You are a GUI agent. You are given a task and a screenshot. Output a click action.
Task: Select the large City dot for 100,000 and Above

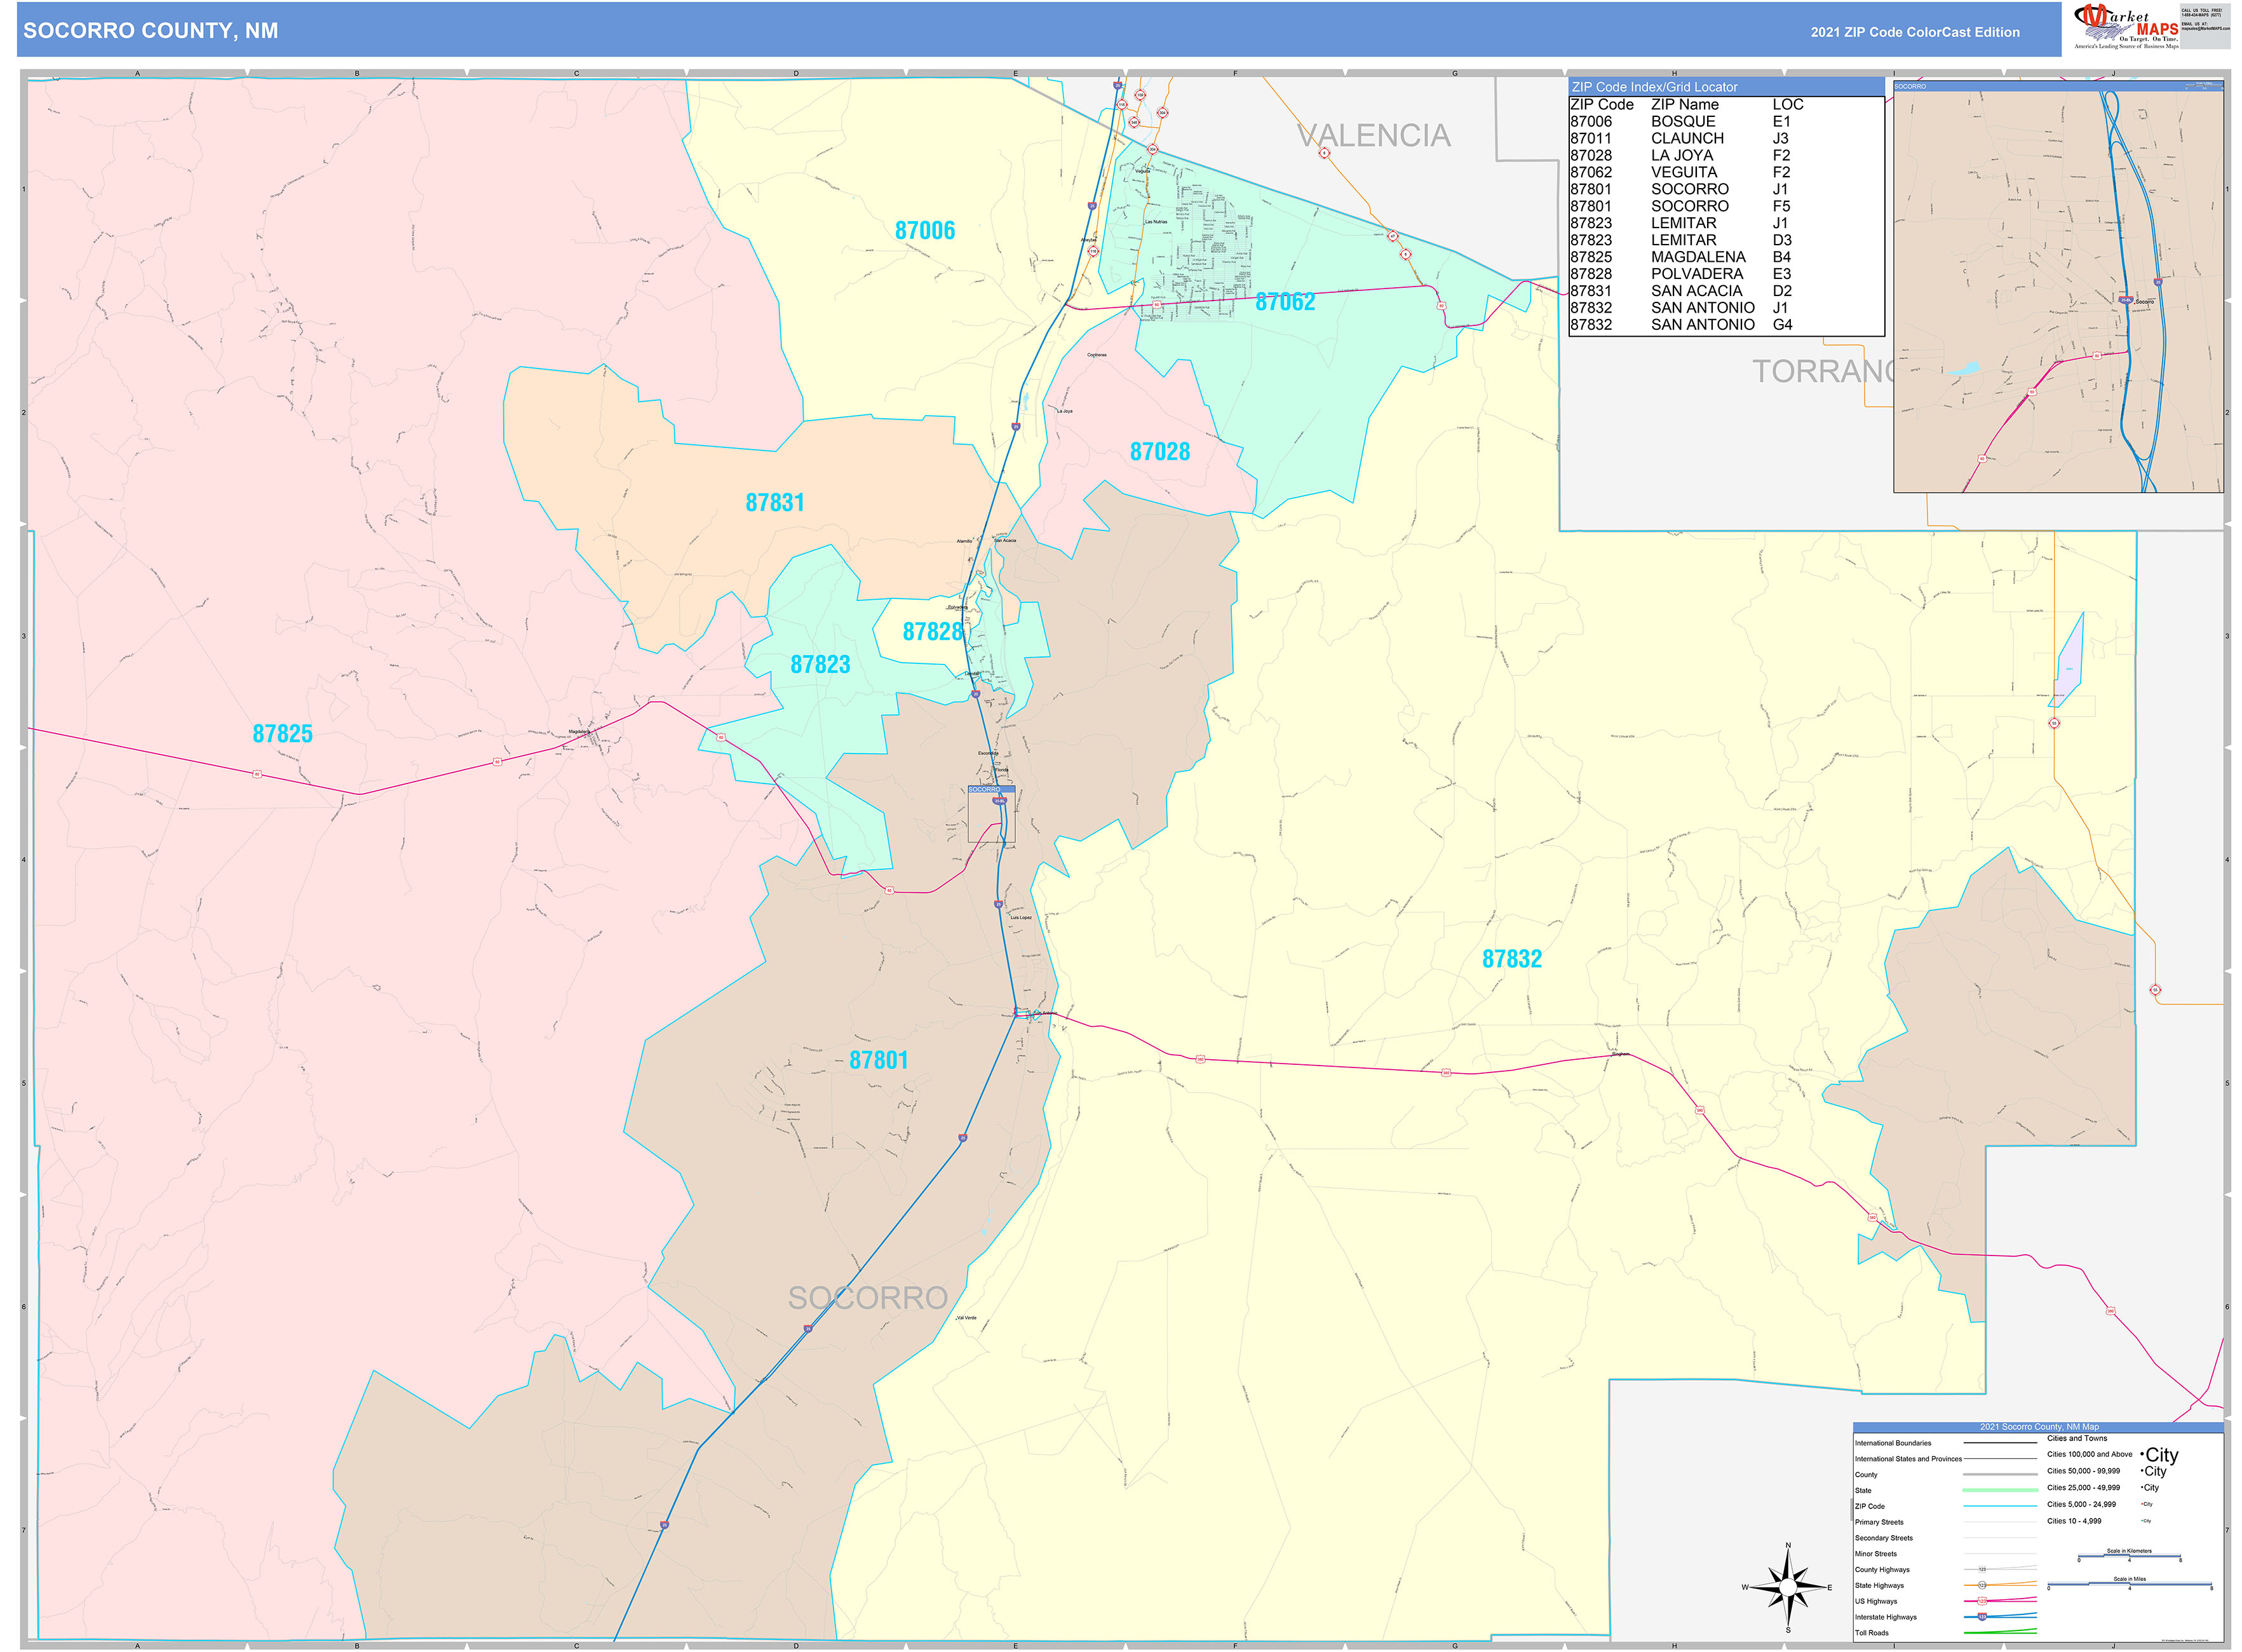point(2142,1455)
